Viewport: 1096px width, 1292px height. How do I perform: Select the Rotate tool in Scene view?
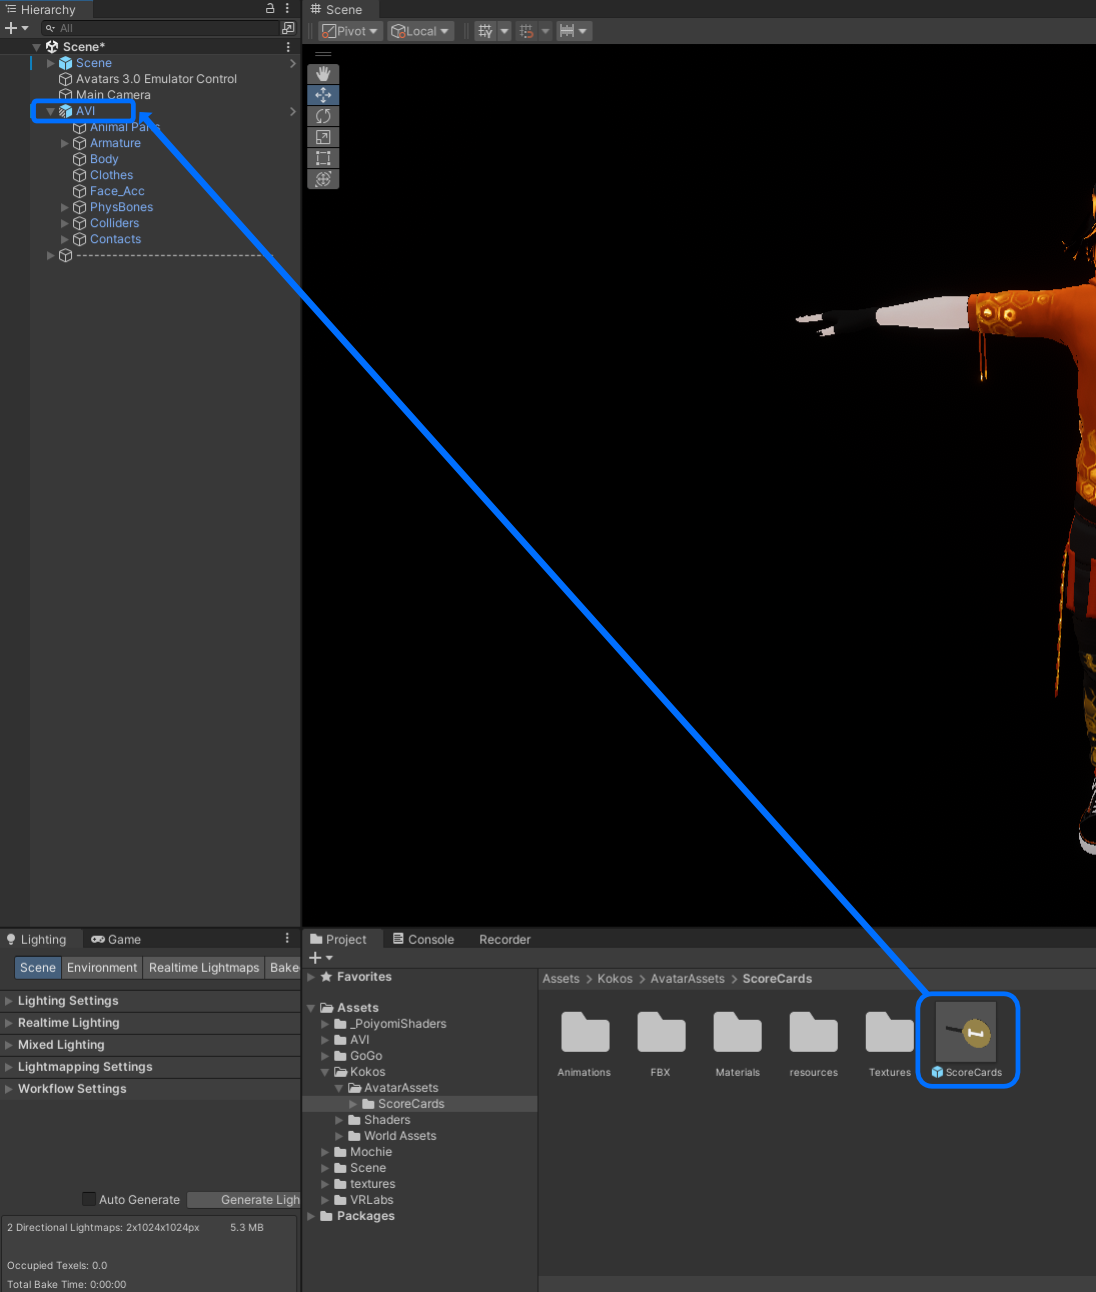tap(323, 116)
